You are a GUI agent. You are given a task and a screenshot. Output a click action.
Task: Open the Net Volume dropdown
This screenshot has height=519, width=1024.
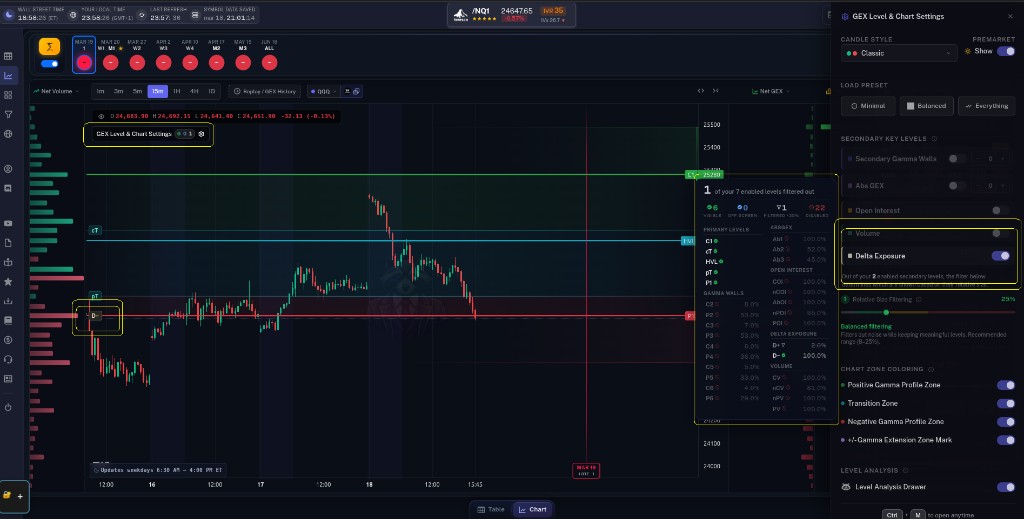[x=56, y=91]
